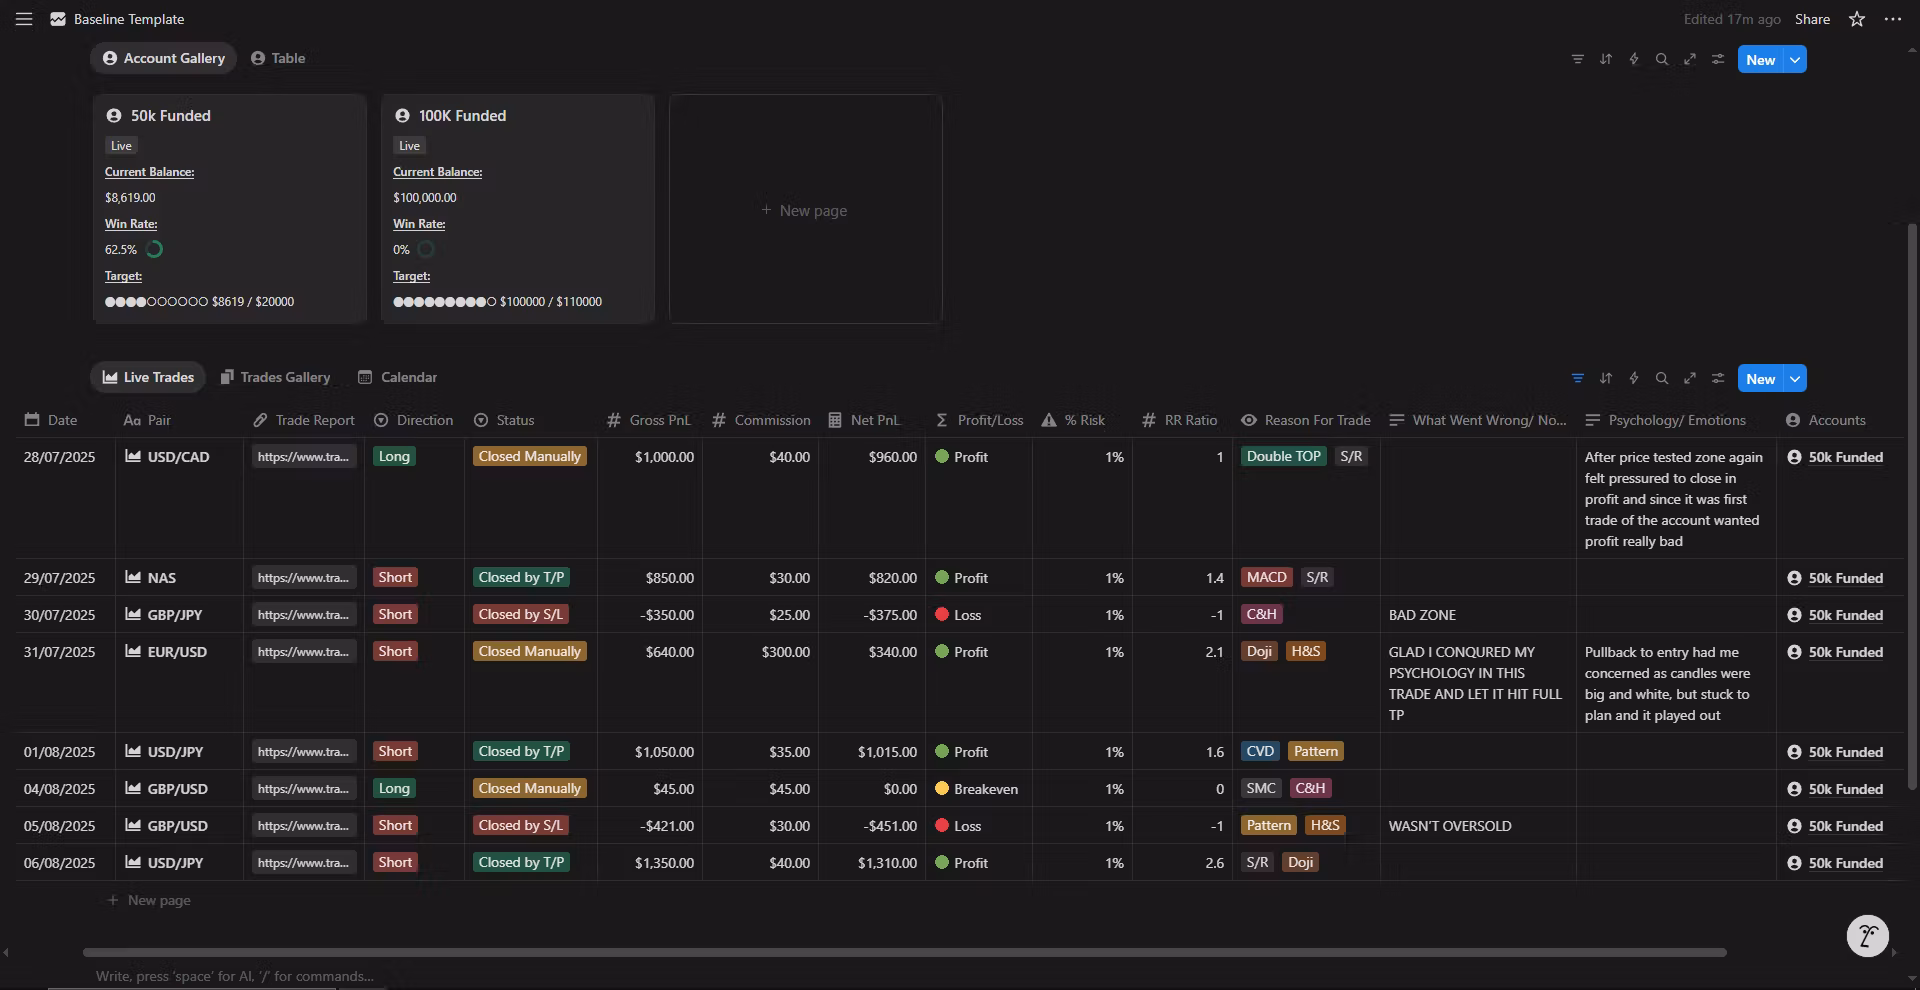Screen dimensions: 1920x990
Task: Create a new account with the New page card
Action: pyautogui.click(x=805, y=210)
